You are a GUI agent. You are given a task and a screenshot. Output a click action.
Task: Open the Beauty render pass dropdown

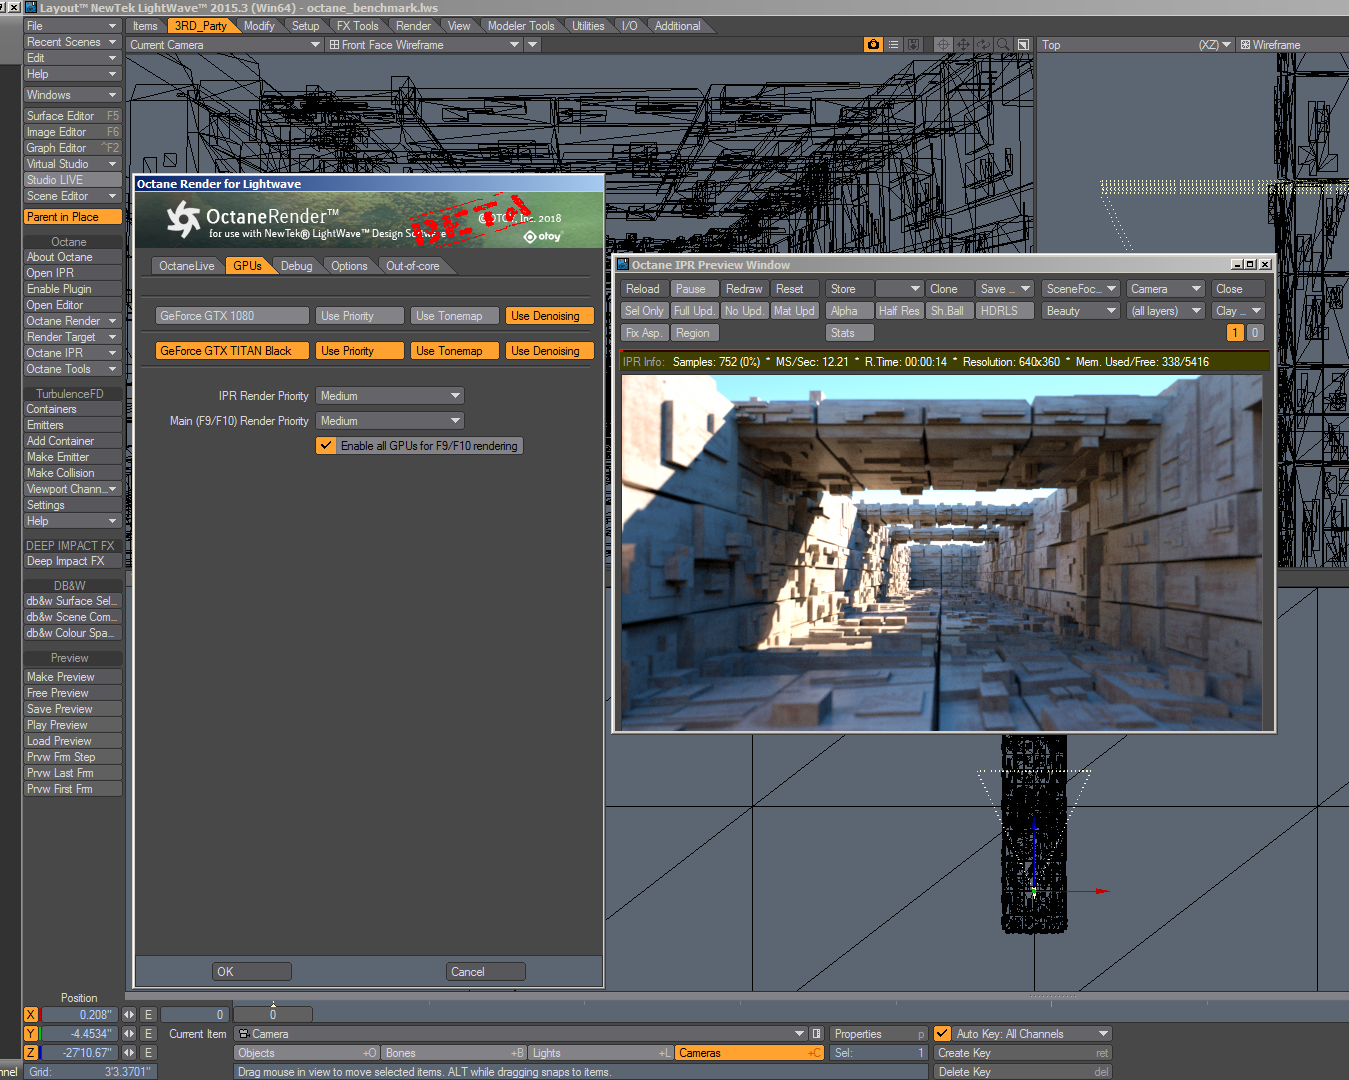point(1080,311)
